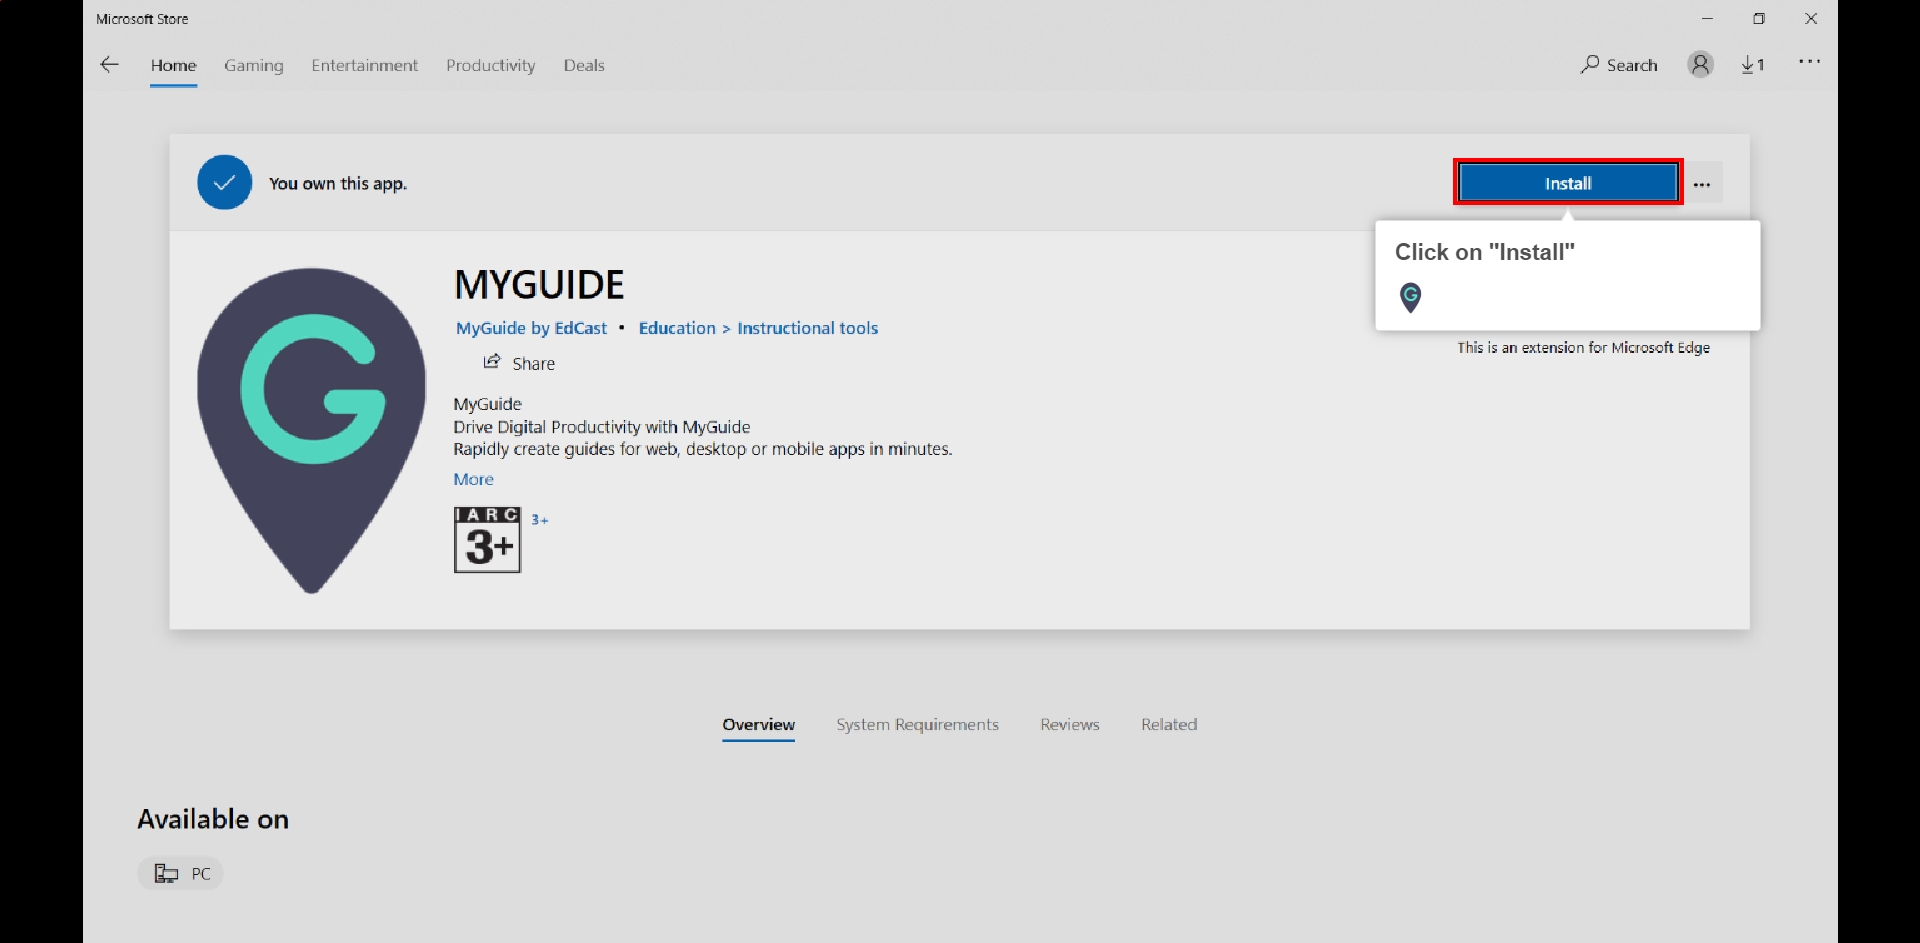
Task: Select the Related tab
Action: (1169, 725)
